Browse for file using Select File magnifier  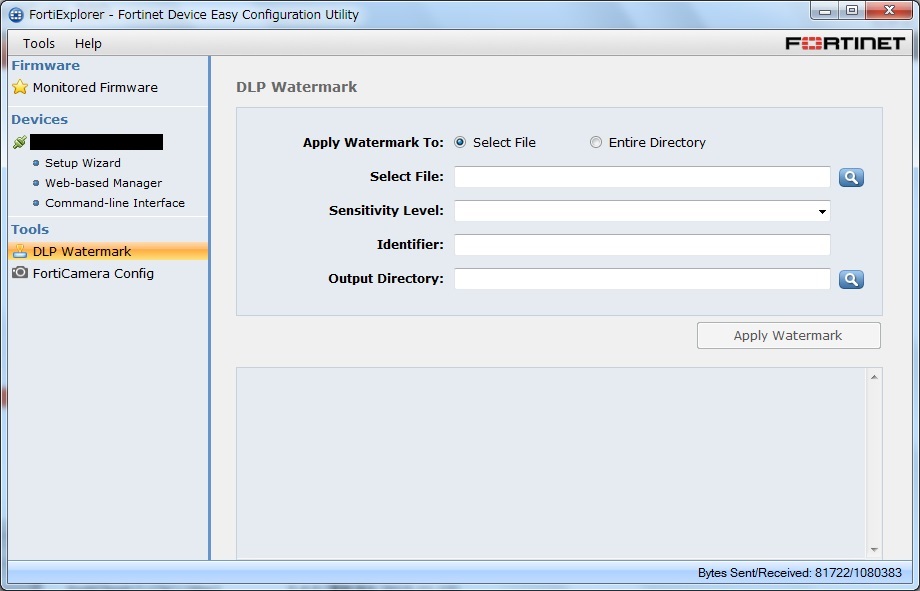(851, 178)
